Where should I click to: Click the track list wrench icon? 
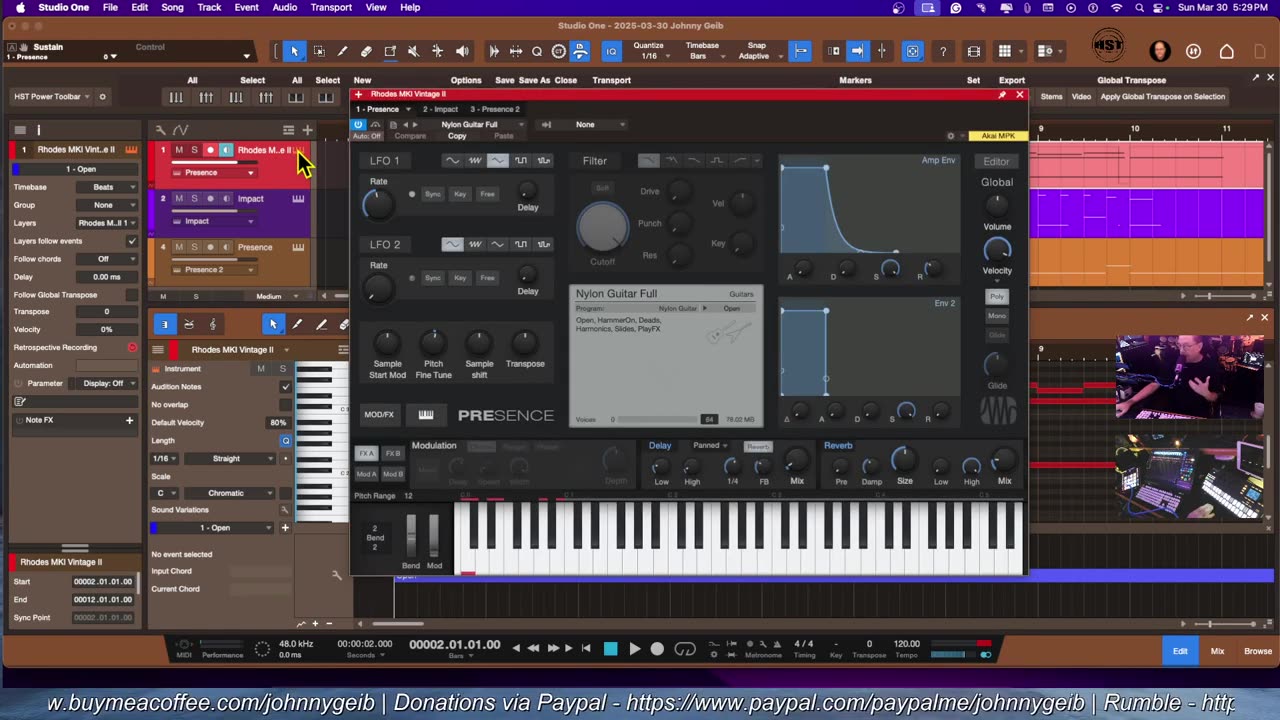tap(160, 130)
